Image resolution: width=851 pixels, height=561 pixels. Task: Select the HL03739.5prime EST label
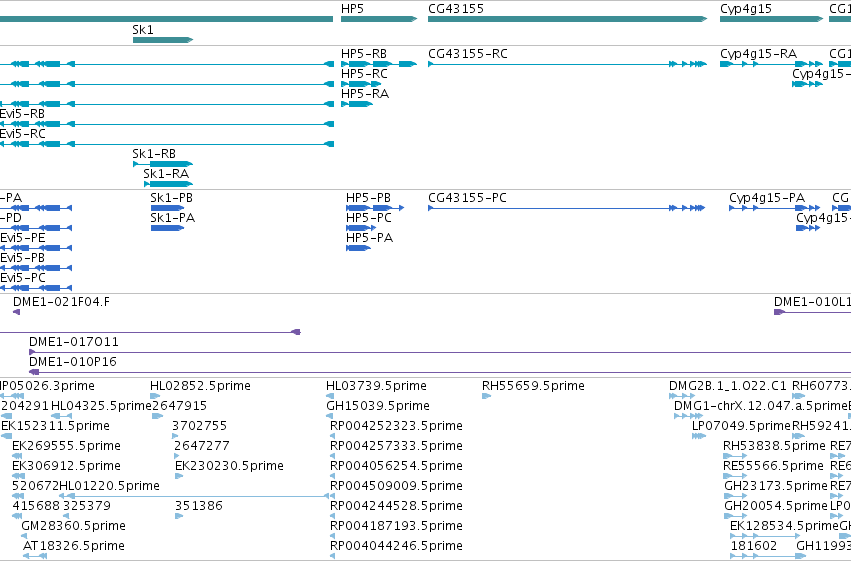coord(376,386)
